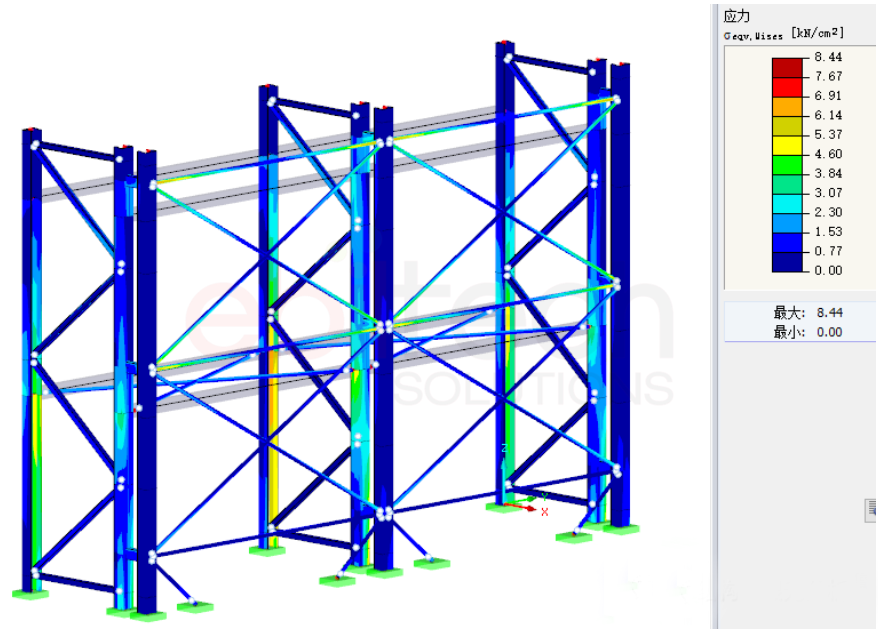This screenshot has height=629, width=878.
Task: Click the 8.44 legend maximum value
Action: point(828,58)
